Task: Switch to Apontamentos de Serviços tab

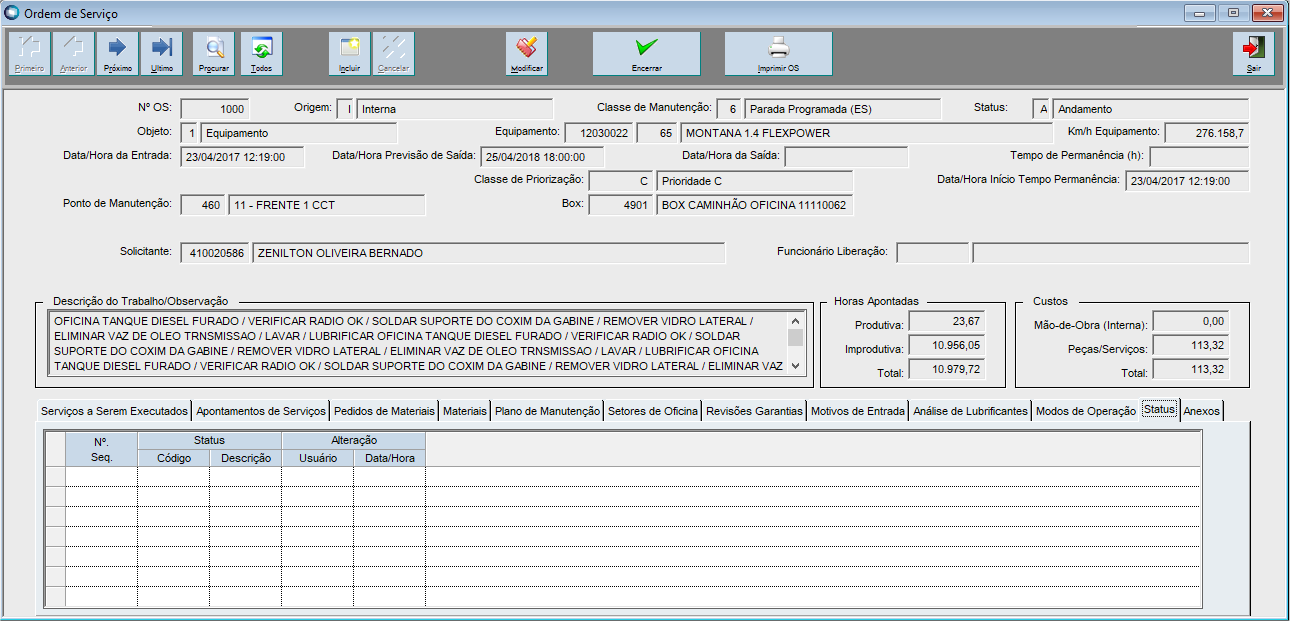Action: click(x=261, y=411)
